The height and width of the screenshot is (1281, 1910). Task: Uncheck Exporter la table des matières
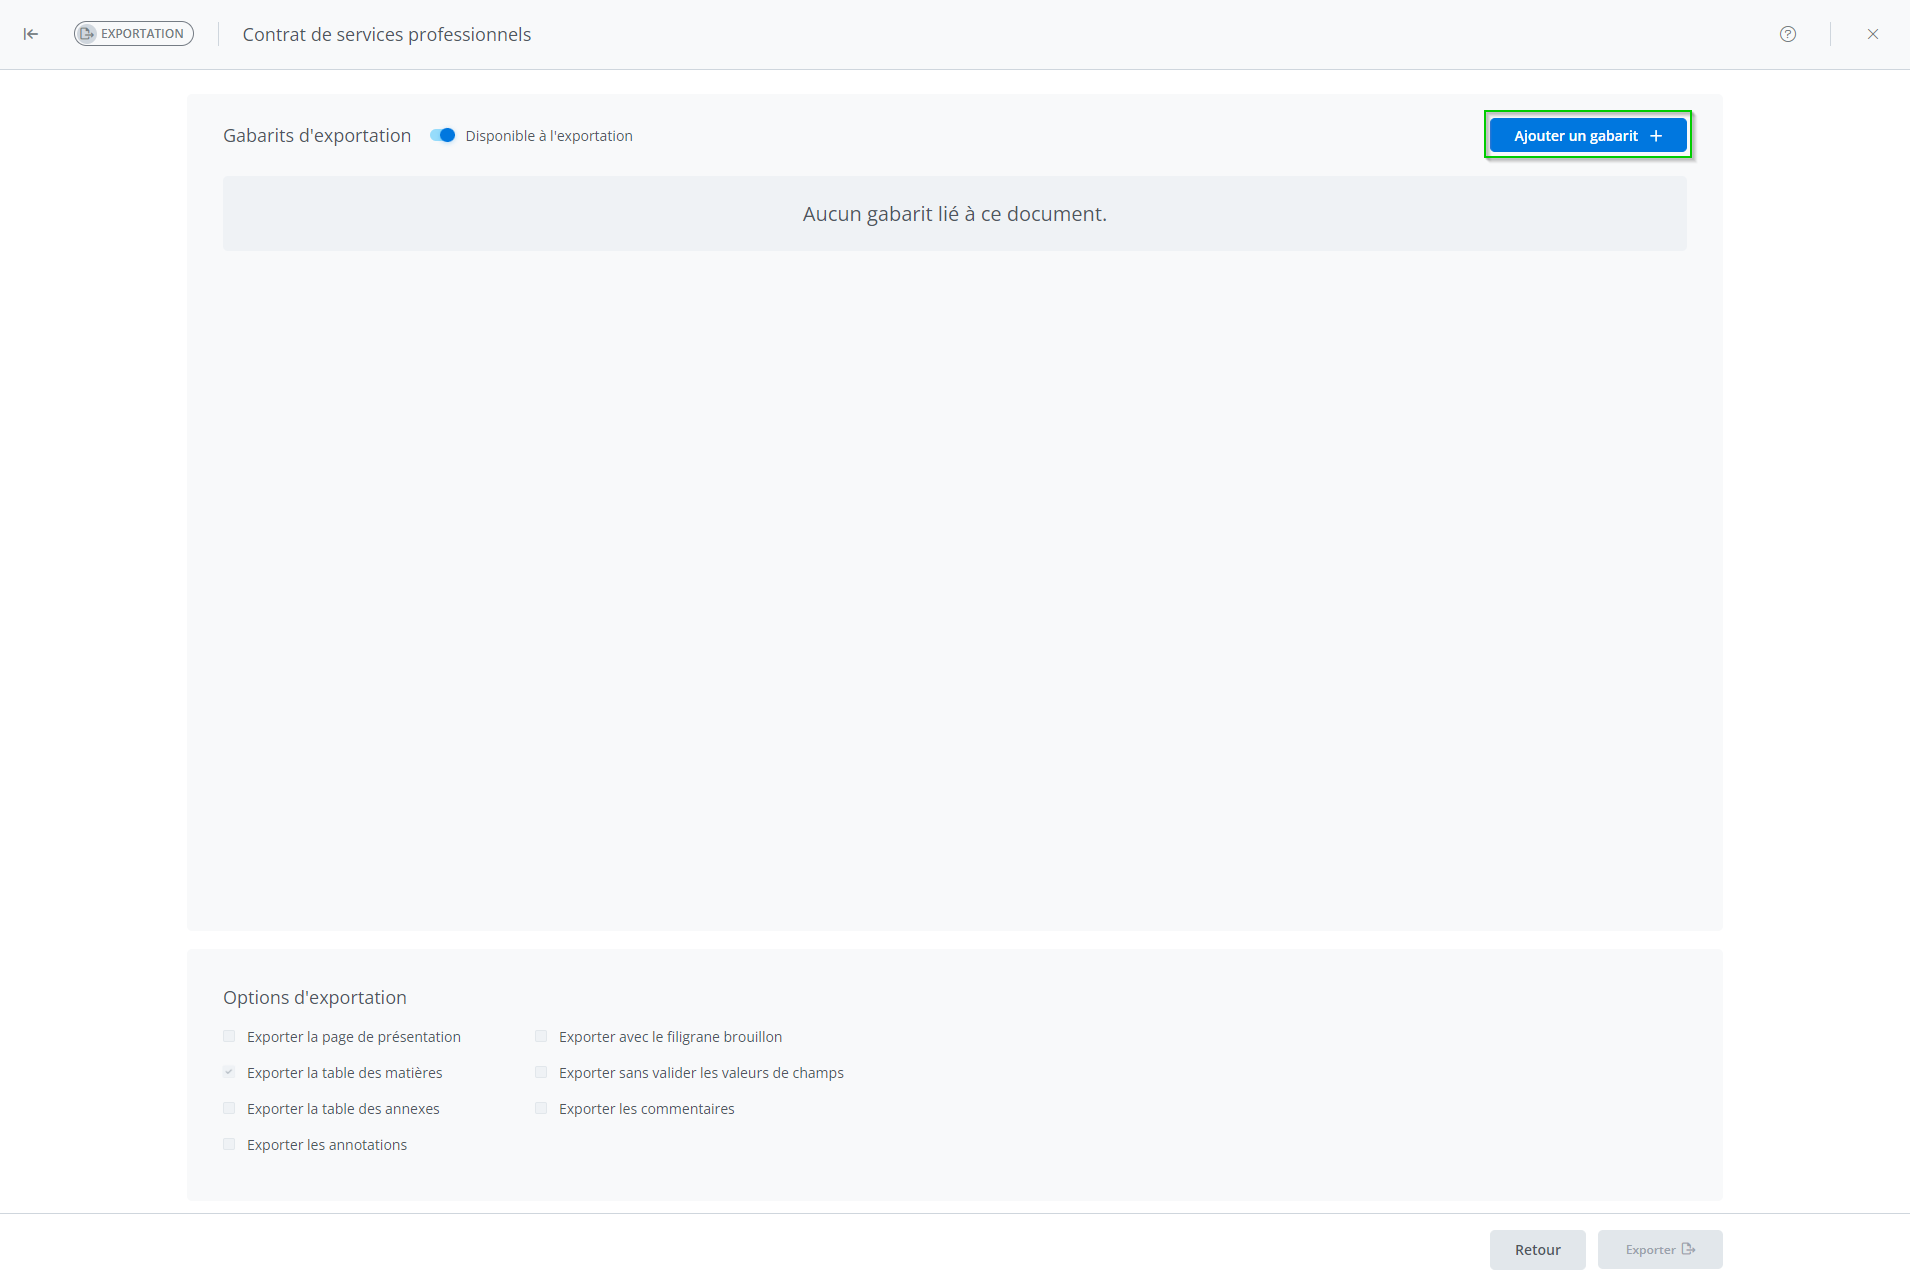tap(229, 1073)
